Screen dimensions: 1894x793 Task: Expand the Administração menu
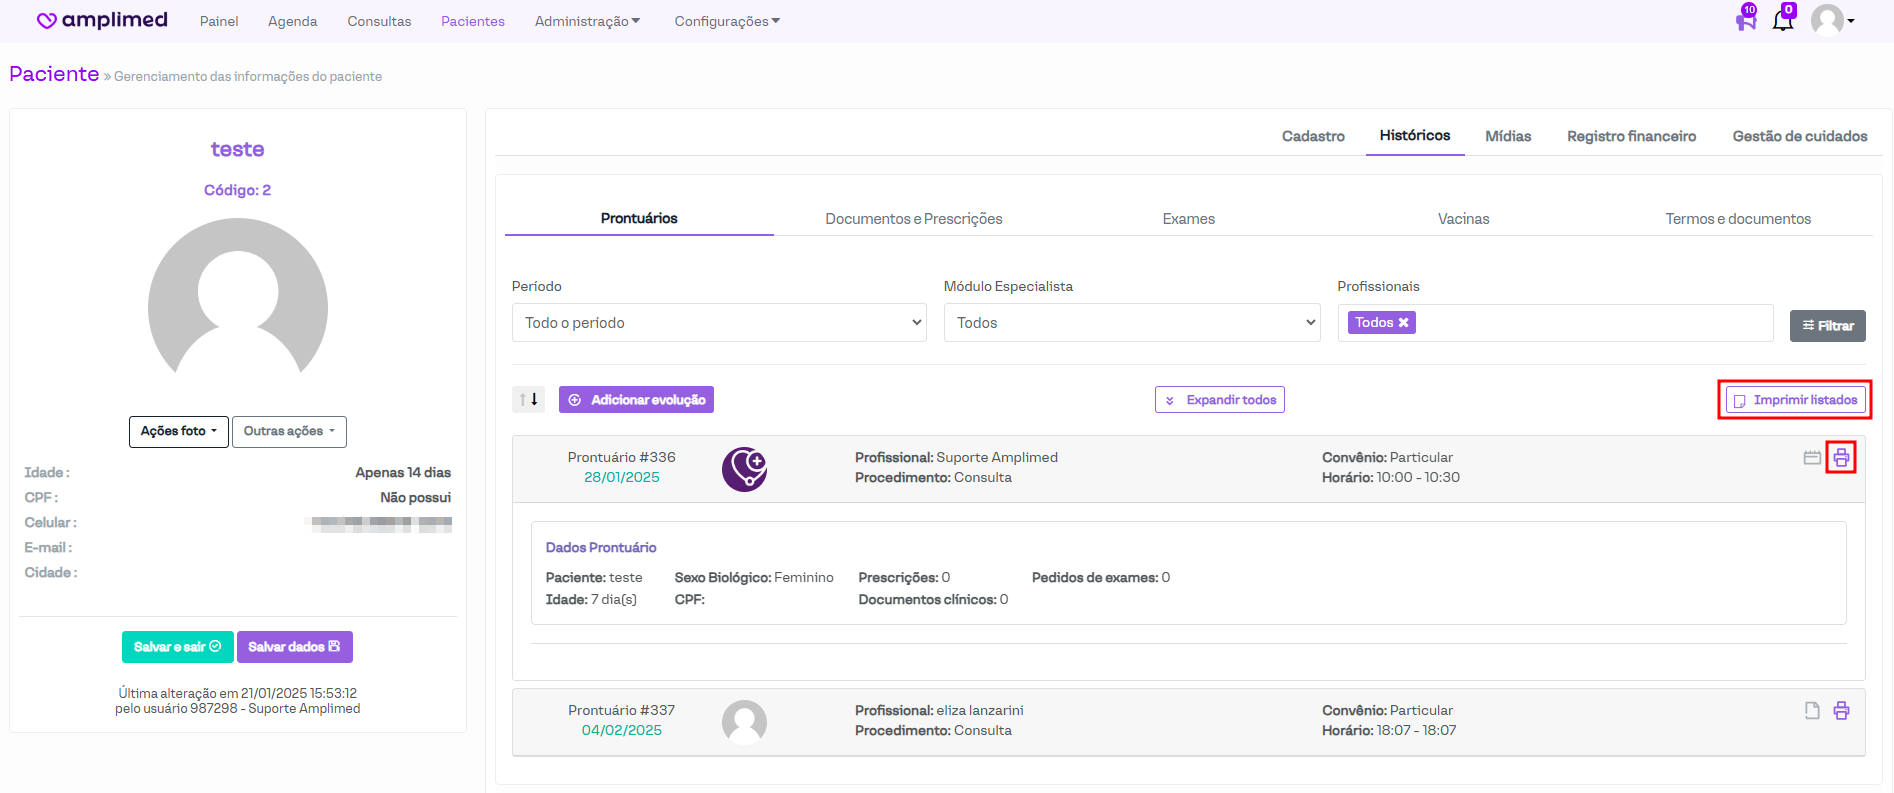point(587,21)
